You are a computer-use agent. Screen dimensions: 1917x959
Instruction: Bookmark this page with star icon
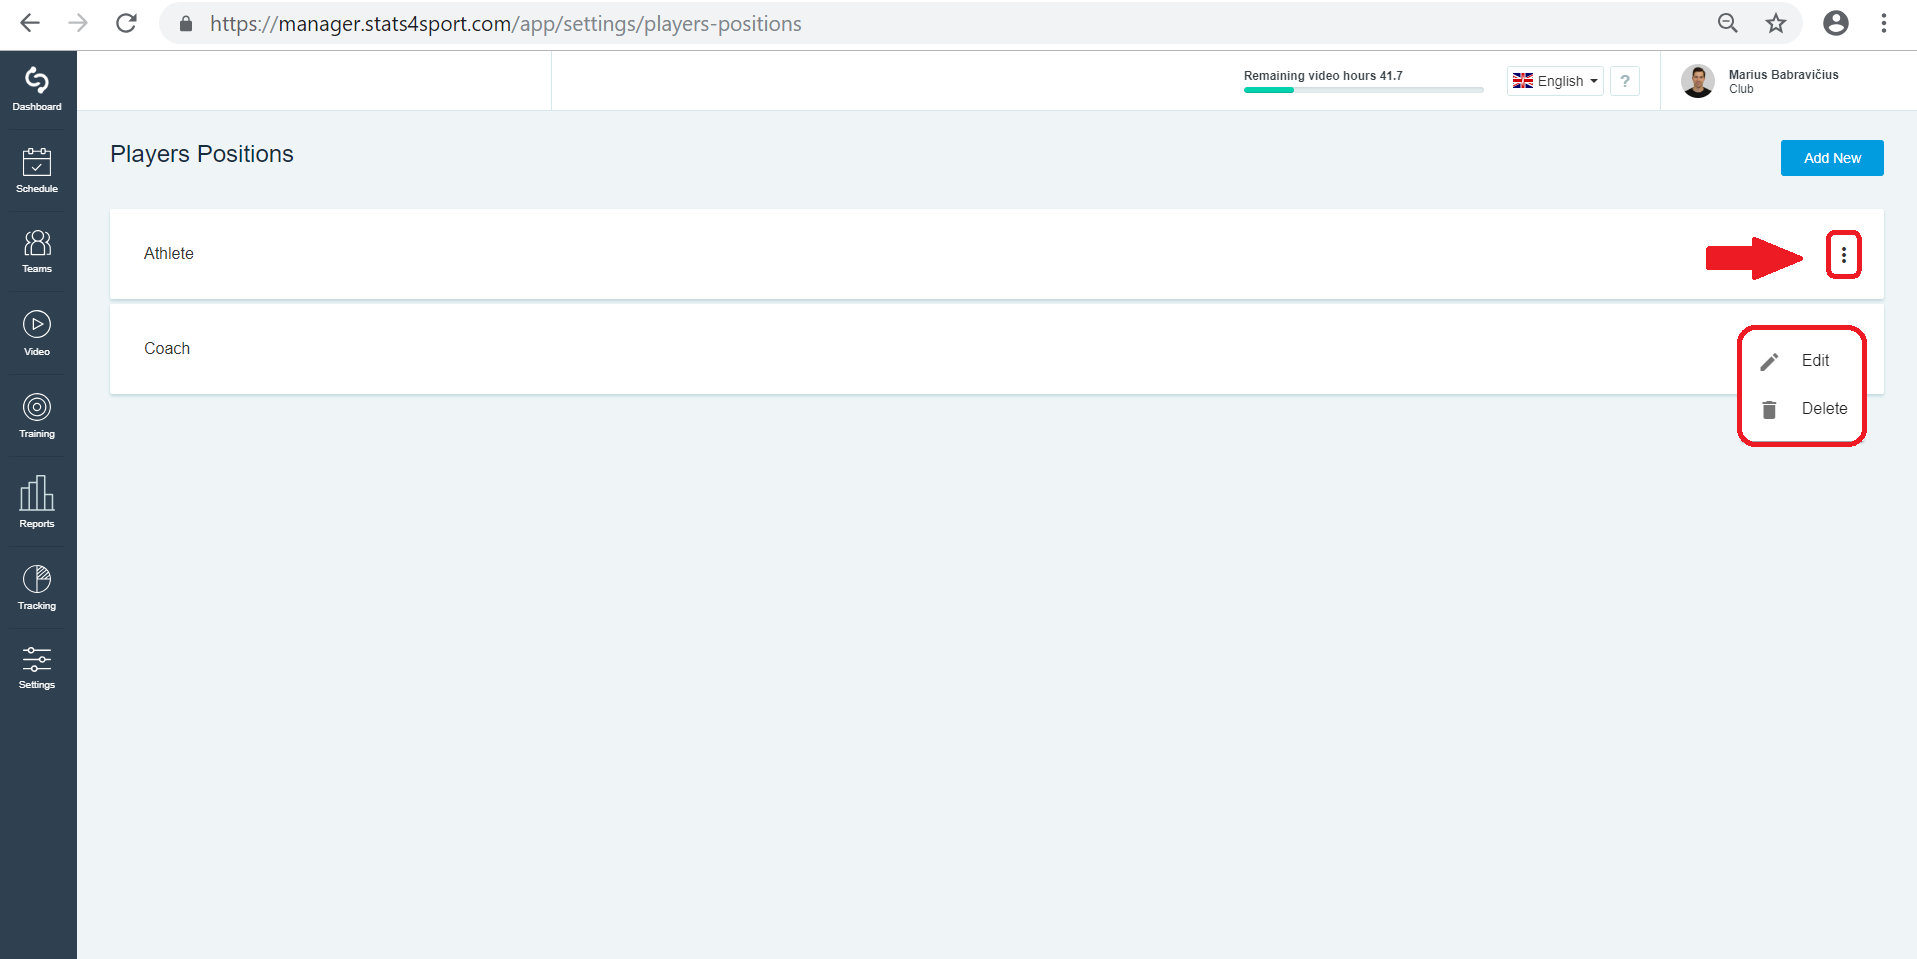(1775, 23)
